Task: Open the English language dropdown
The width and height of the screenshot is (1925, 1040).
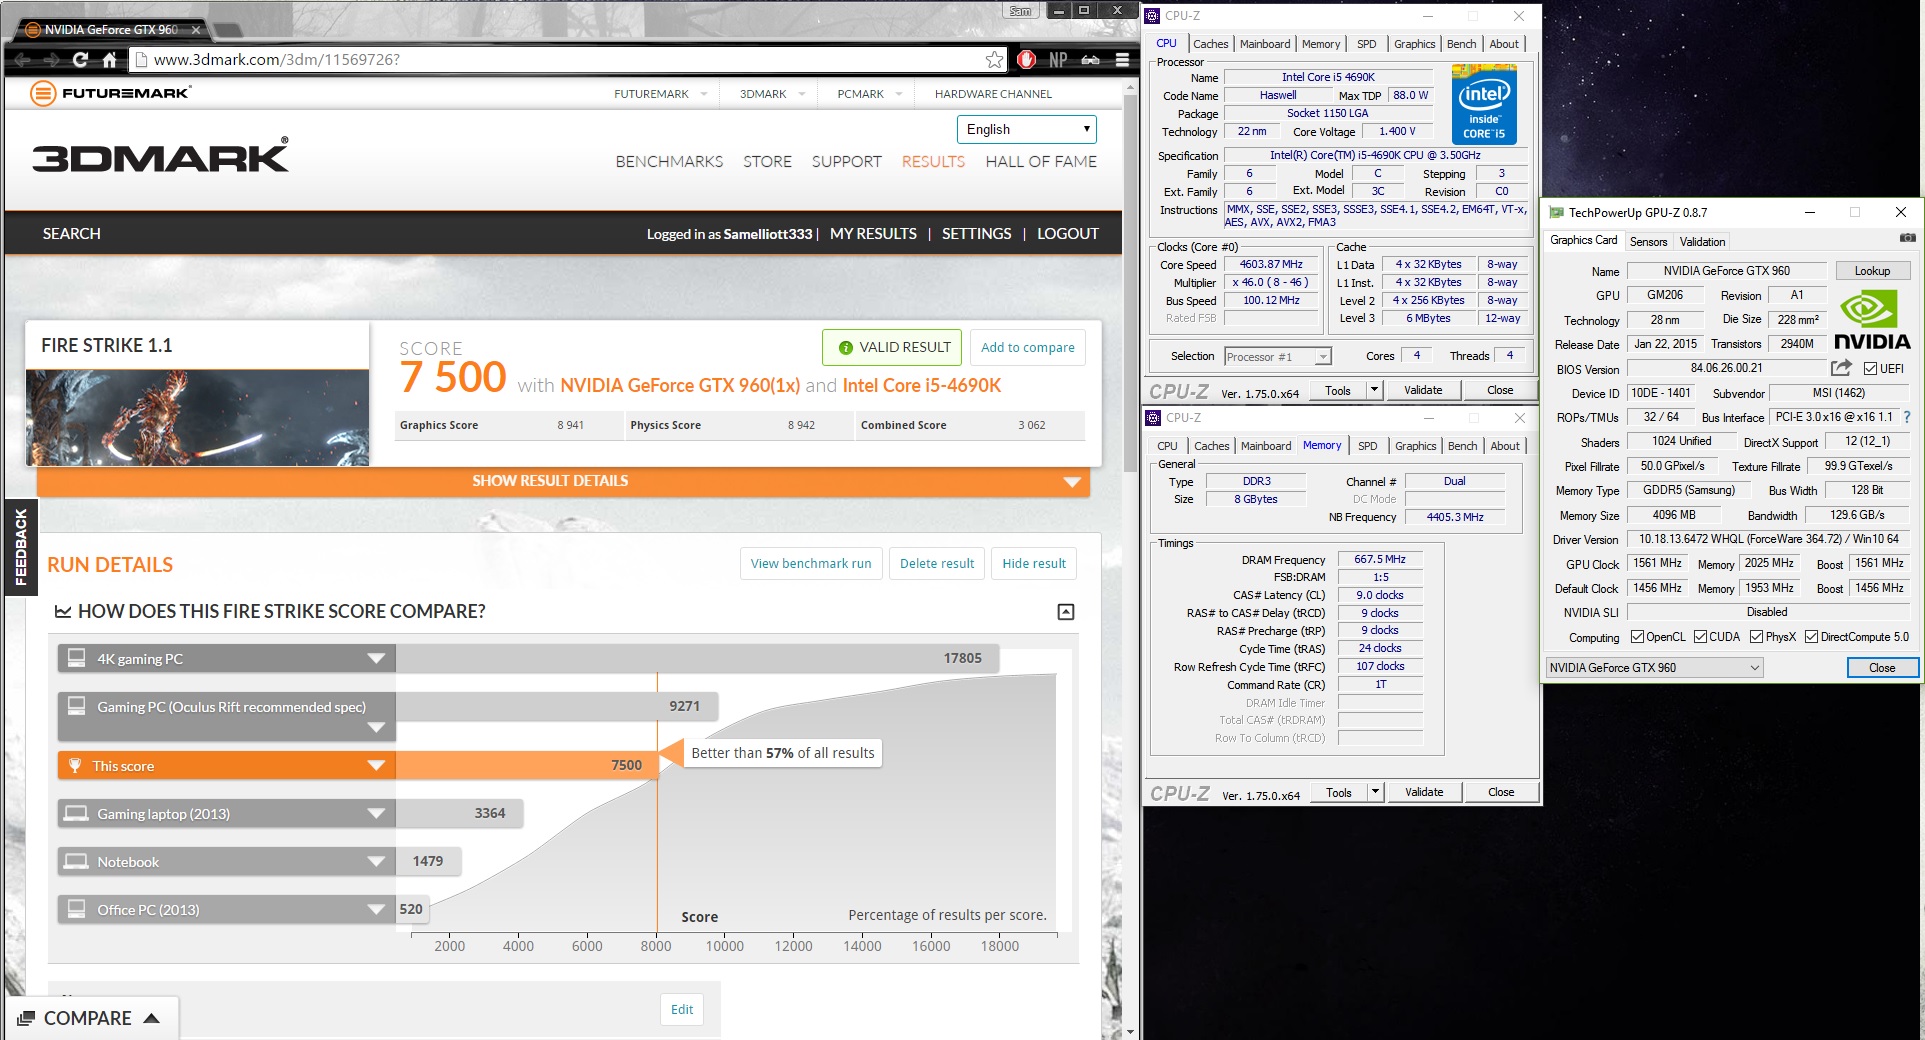Action: 1027,129
